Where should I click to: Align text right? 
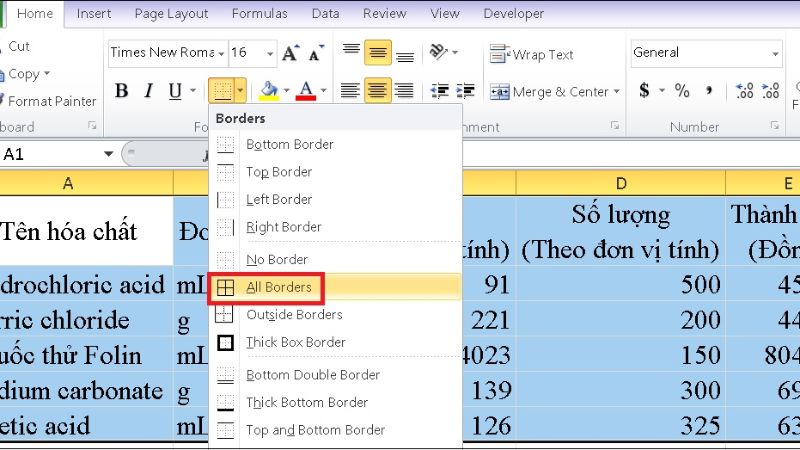405,91
